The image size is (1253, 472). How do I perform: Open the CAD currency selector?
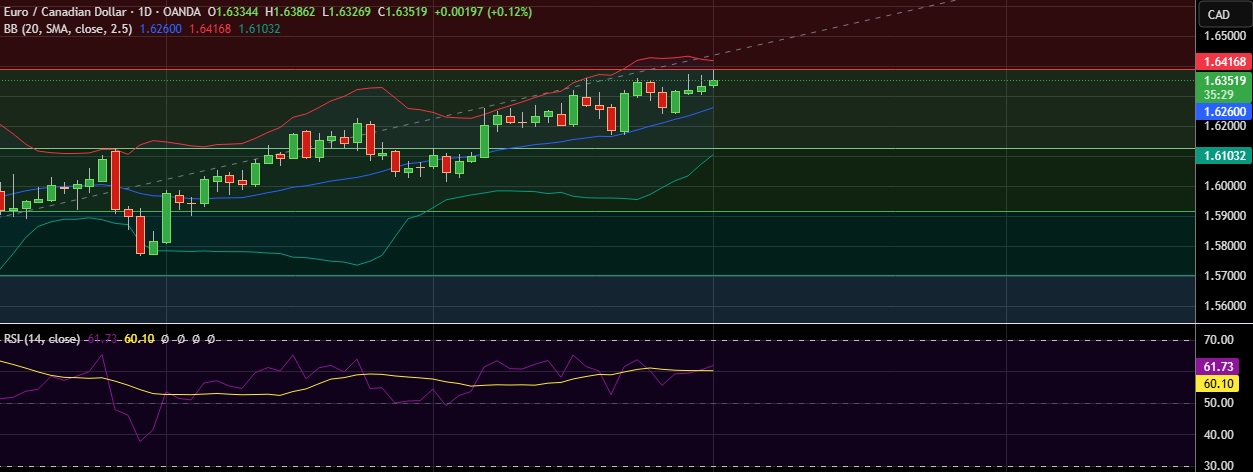(1218, 14)
